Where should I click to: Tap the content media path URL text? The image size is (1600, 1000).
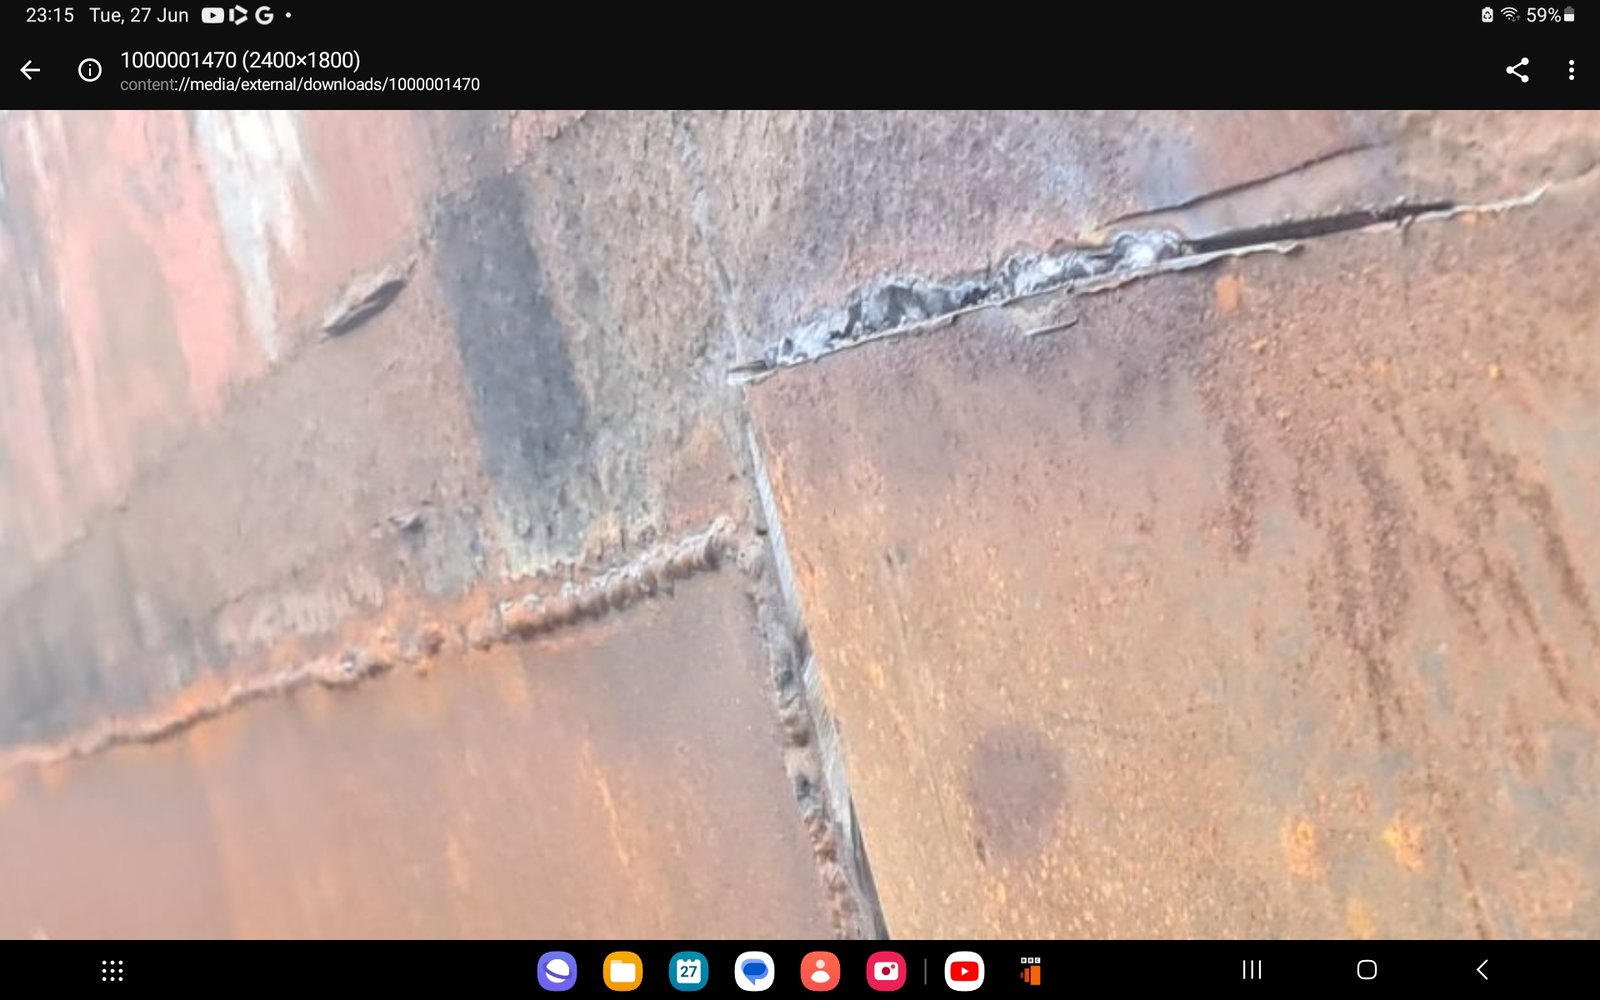(300, 85)
